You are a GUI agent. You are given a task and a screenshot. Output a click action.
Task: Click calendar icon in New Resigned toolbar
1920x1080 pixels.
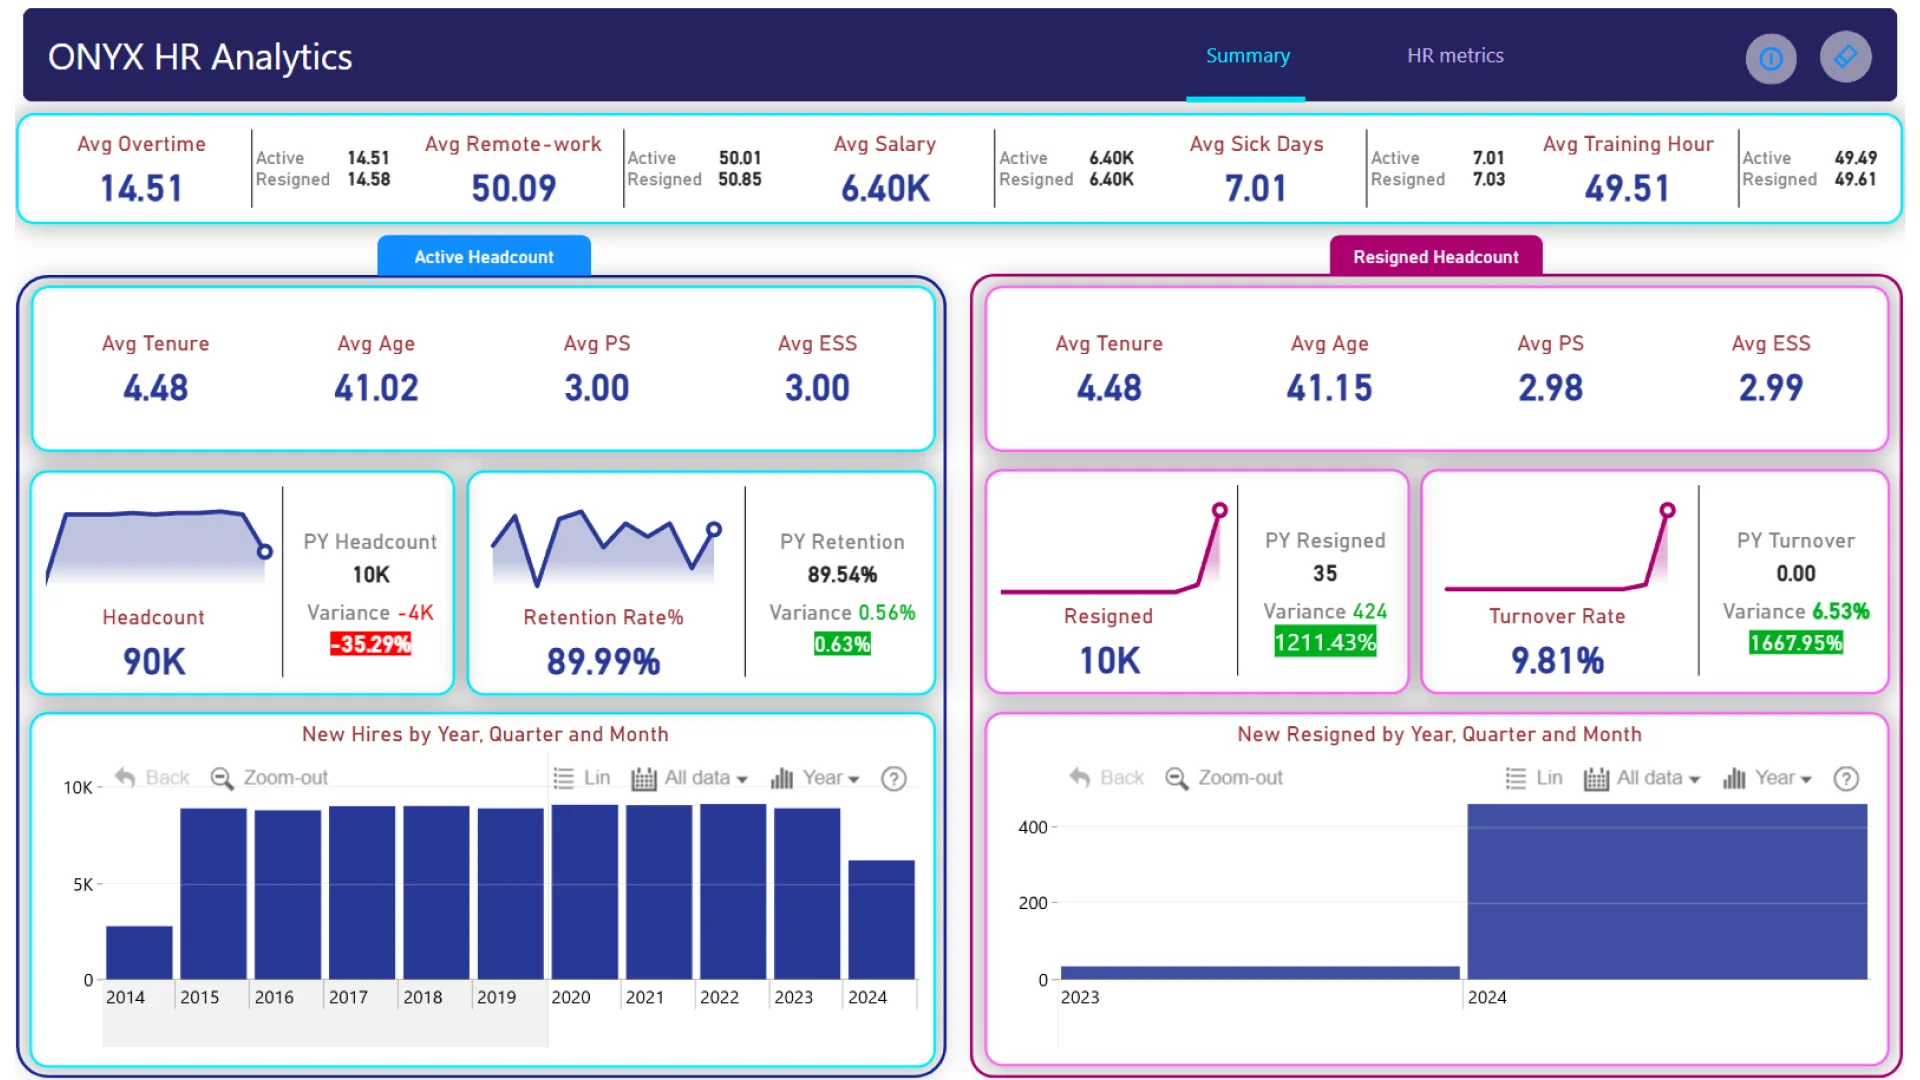(1597, 778)
